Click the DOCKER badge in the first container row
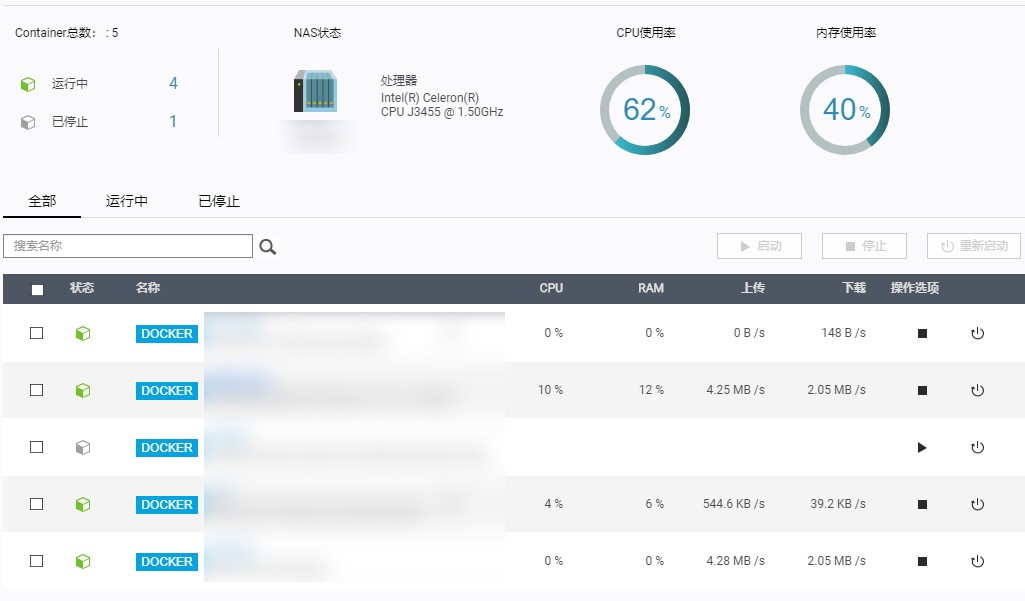1025x601 pixels. coord(167,334)
